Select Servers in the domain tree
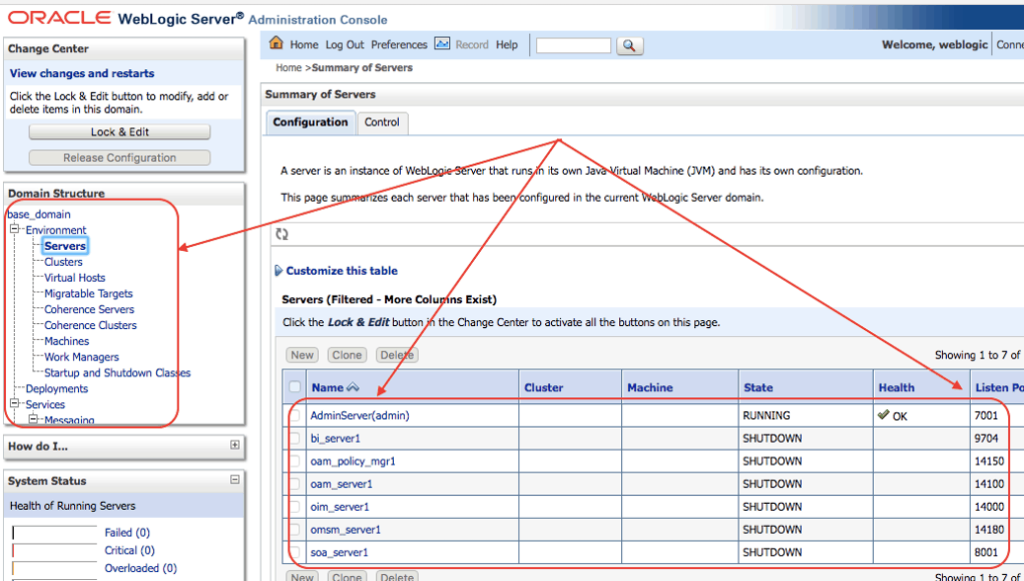1024x581 pixels. [65, 246]
